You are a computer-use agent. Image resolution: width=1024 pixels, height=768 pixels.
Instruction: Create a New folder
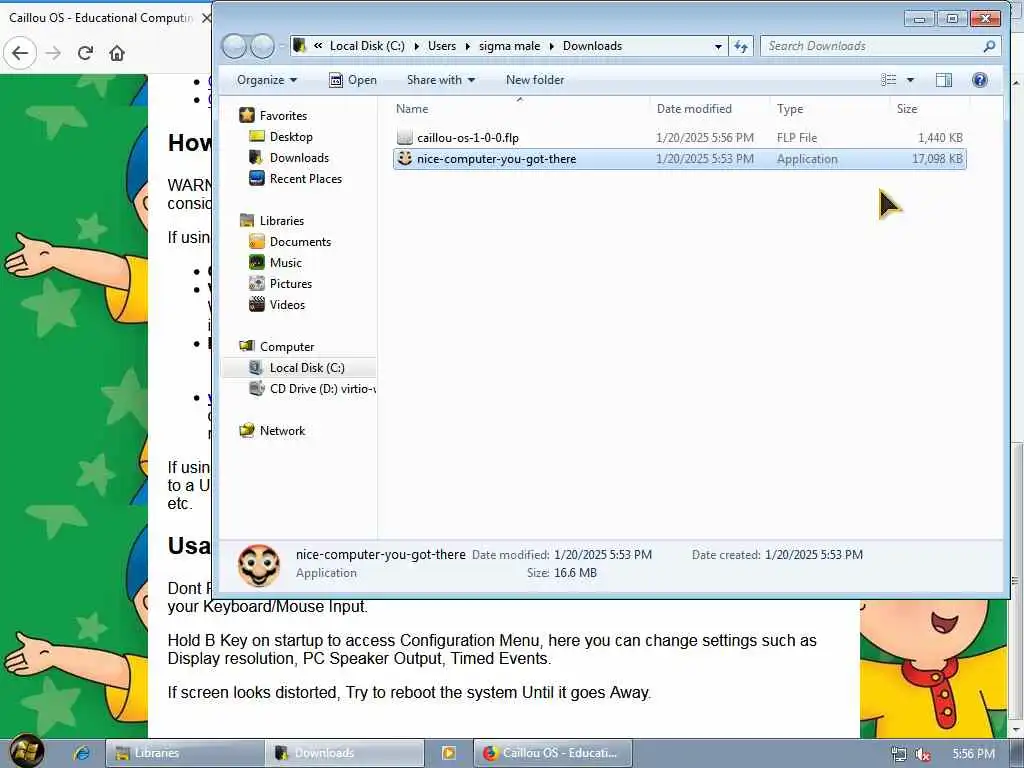535,80
